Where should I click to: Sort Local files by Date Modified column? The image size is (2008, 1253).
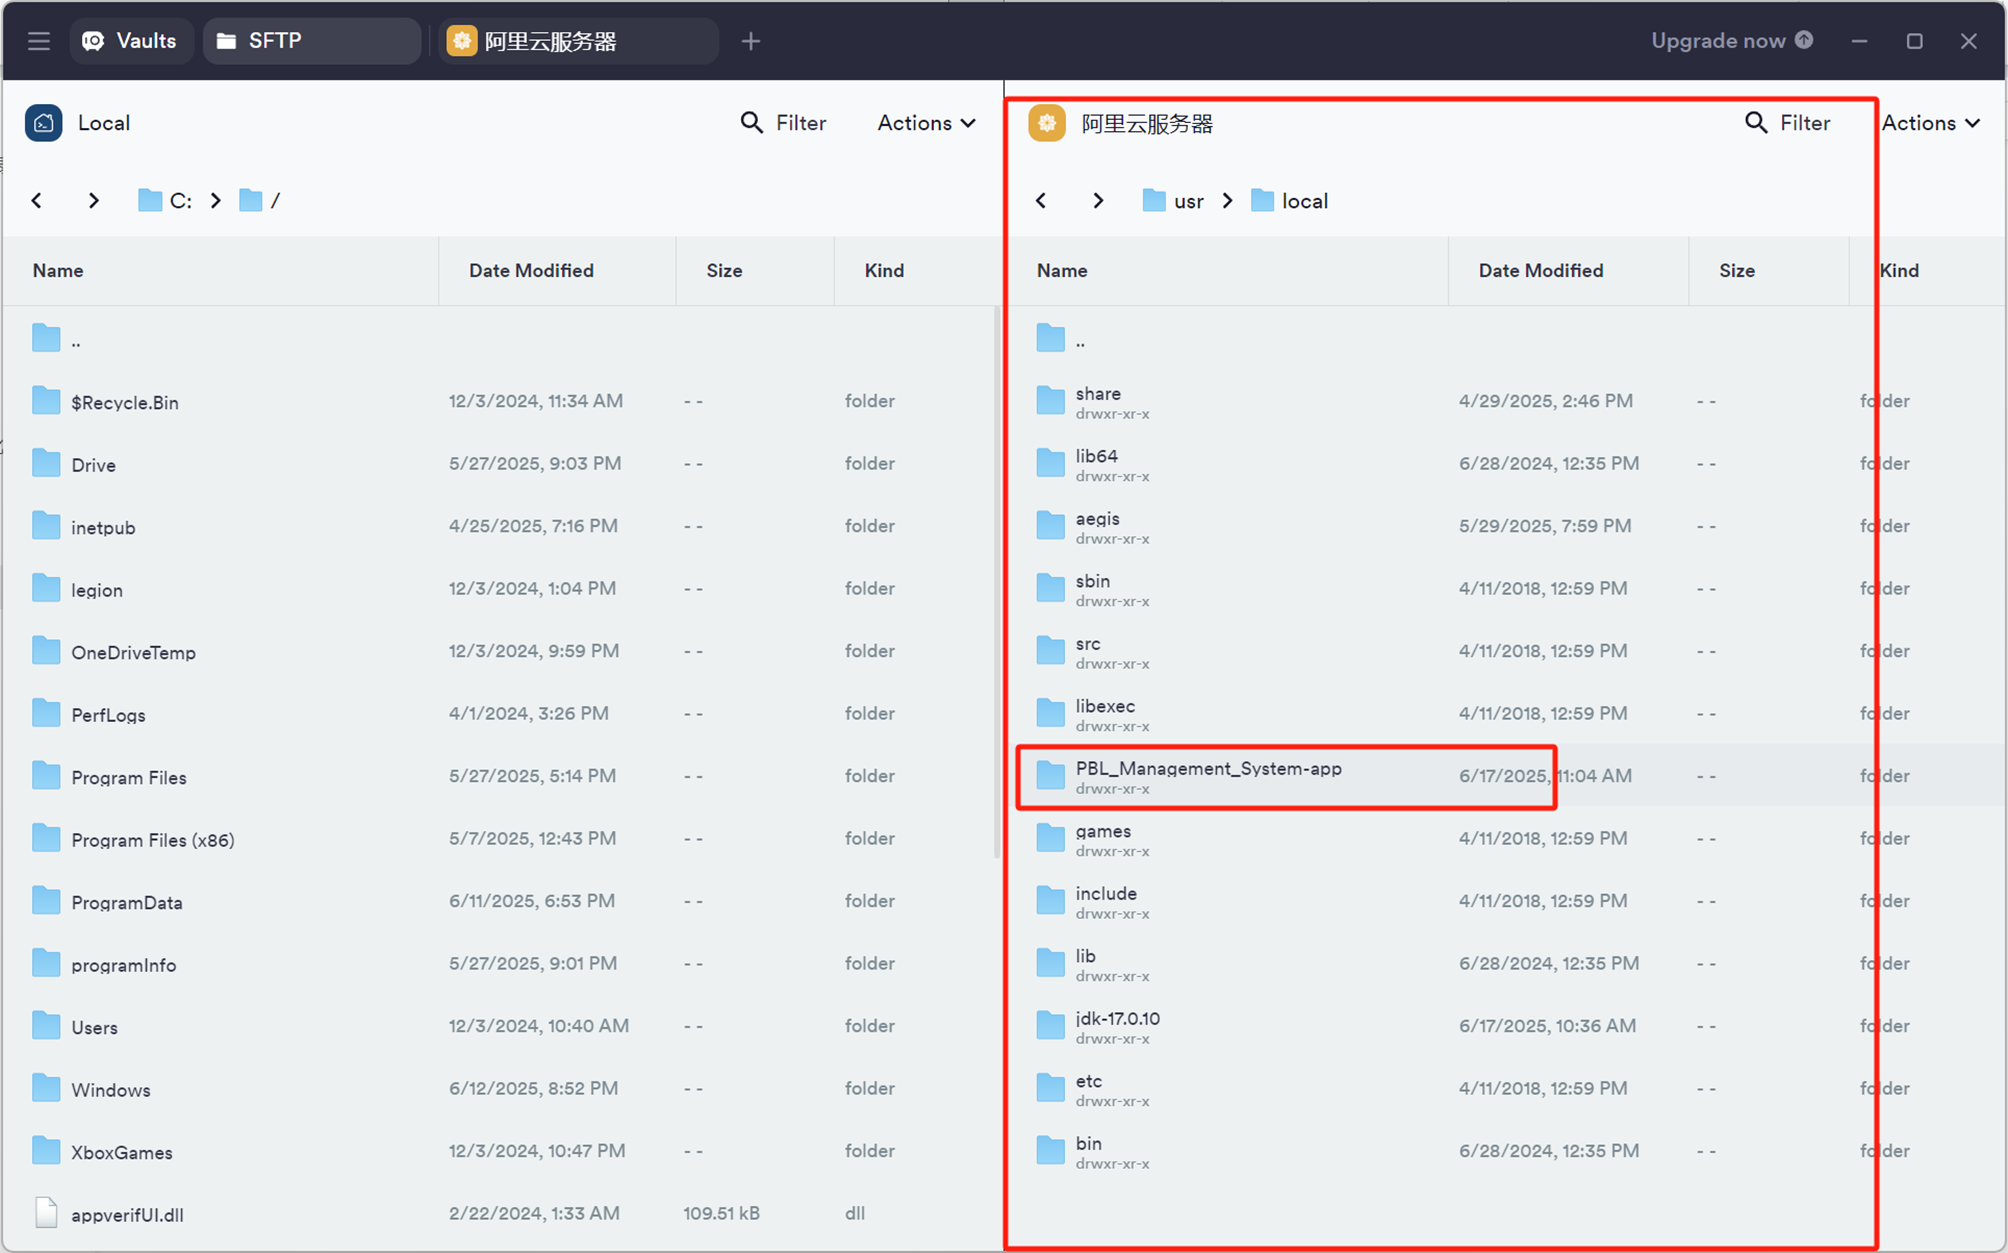(531, 271)
